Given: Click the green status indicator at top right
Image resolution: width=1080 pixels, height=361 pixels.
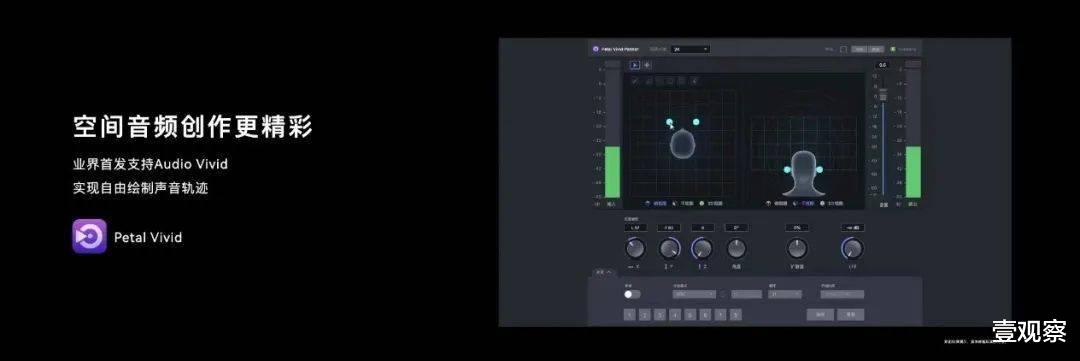Looking at the screenshot, I should click(893, 49).
